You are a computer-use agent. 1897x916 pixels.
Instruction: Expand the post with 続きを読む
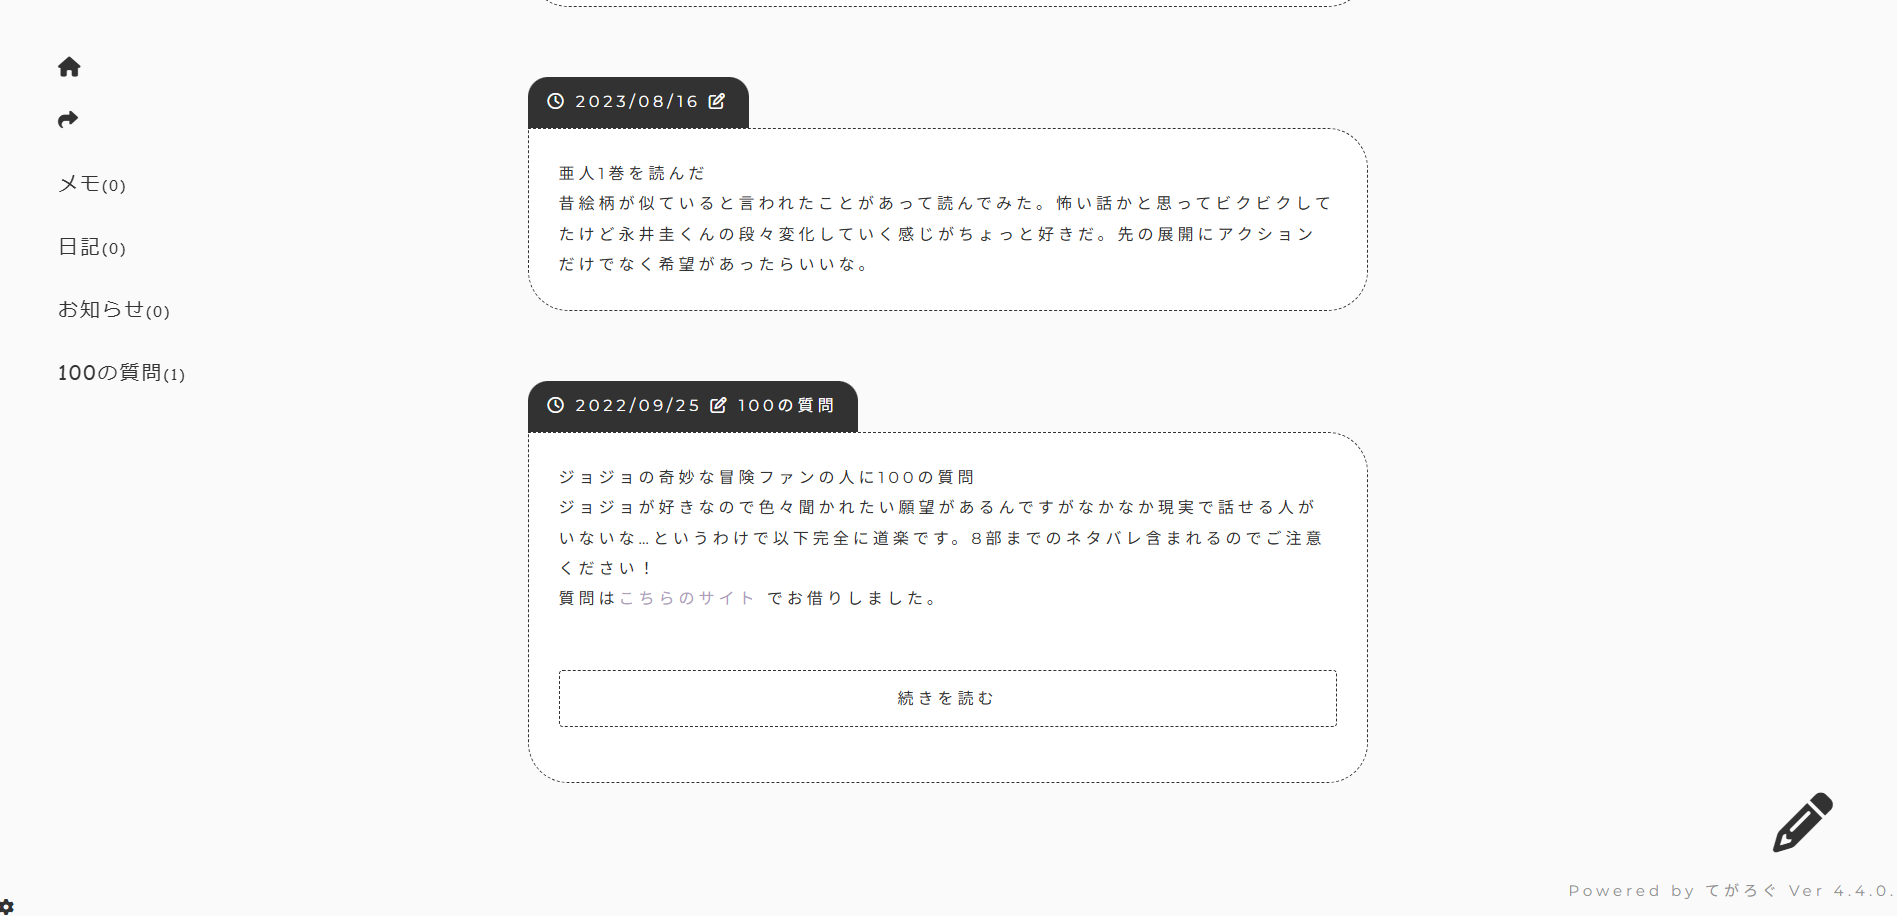pyautogui.click(x=947, y=698)
